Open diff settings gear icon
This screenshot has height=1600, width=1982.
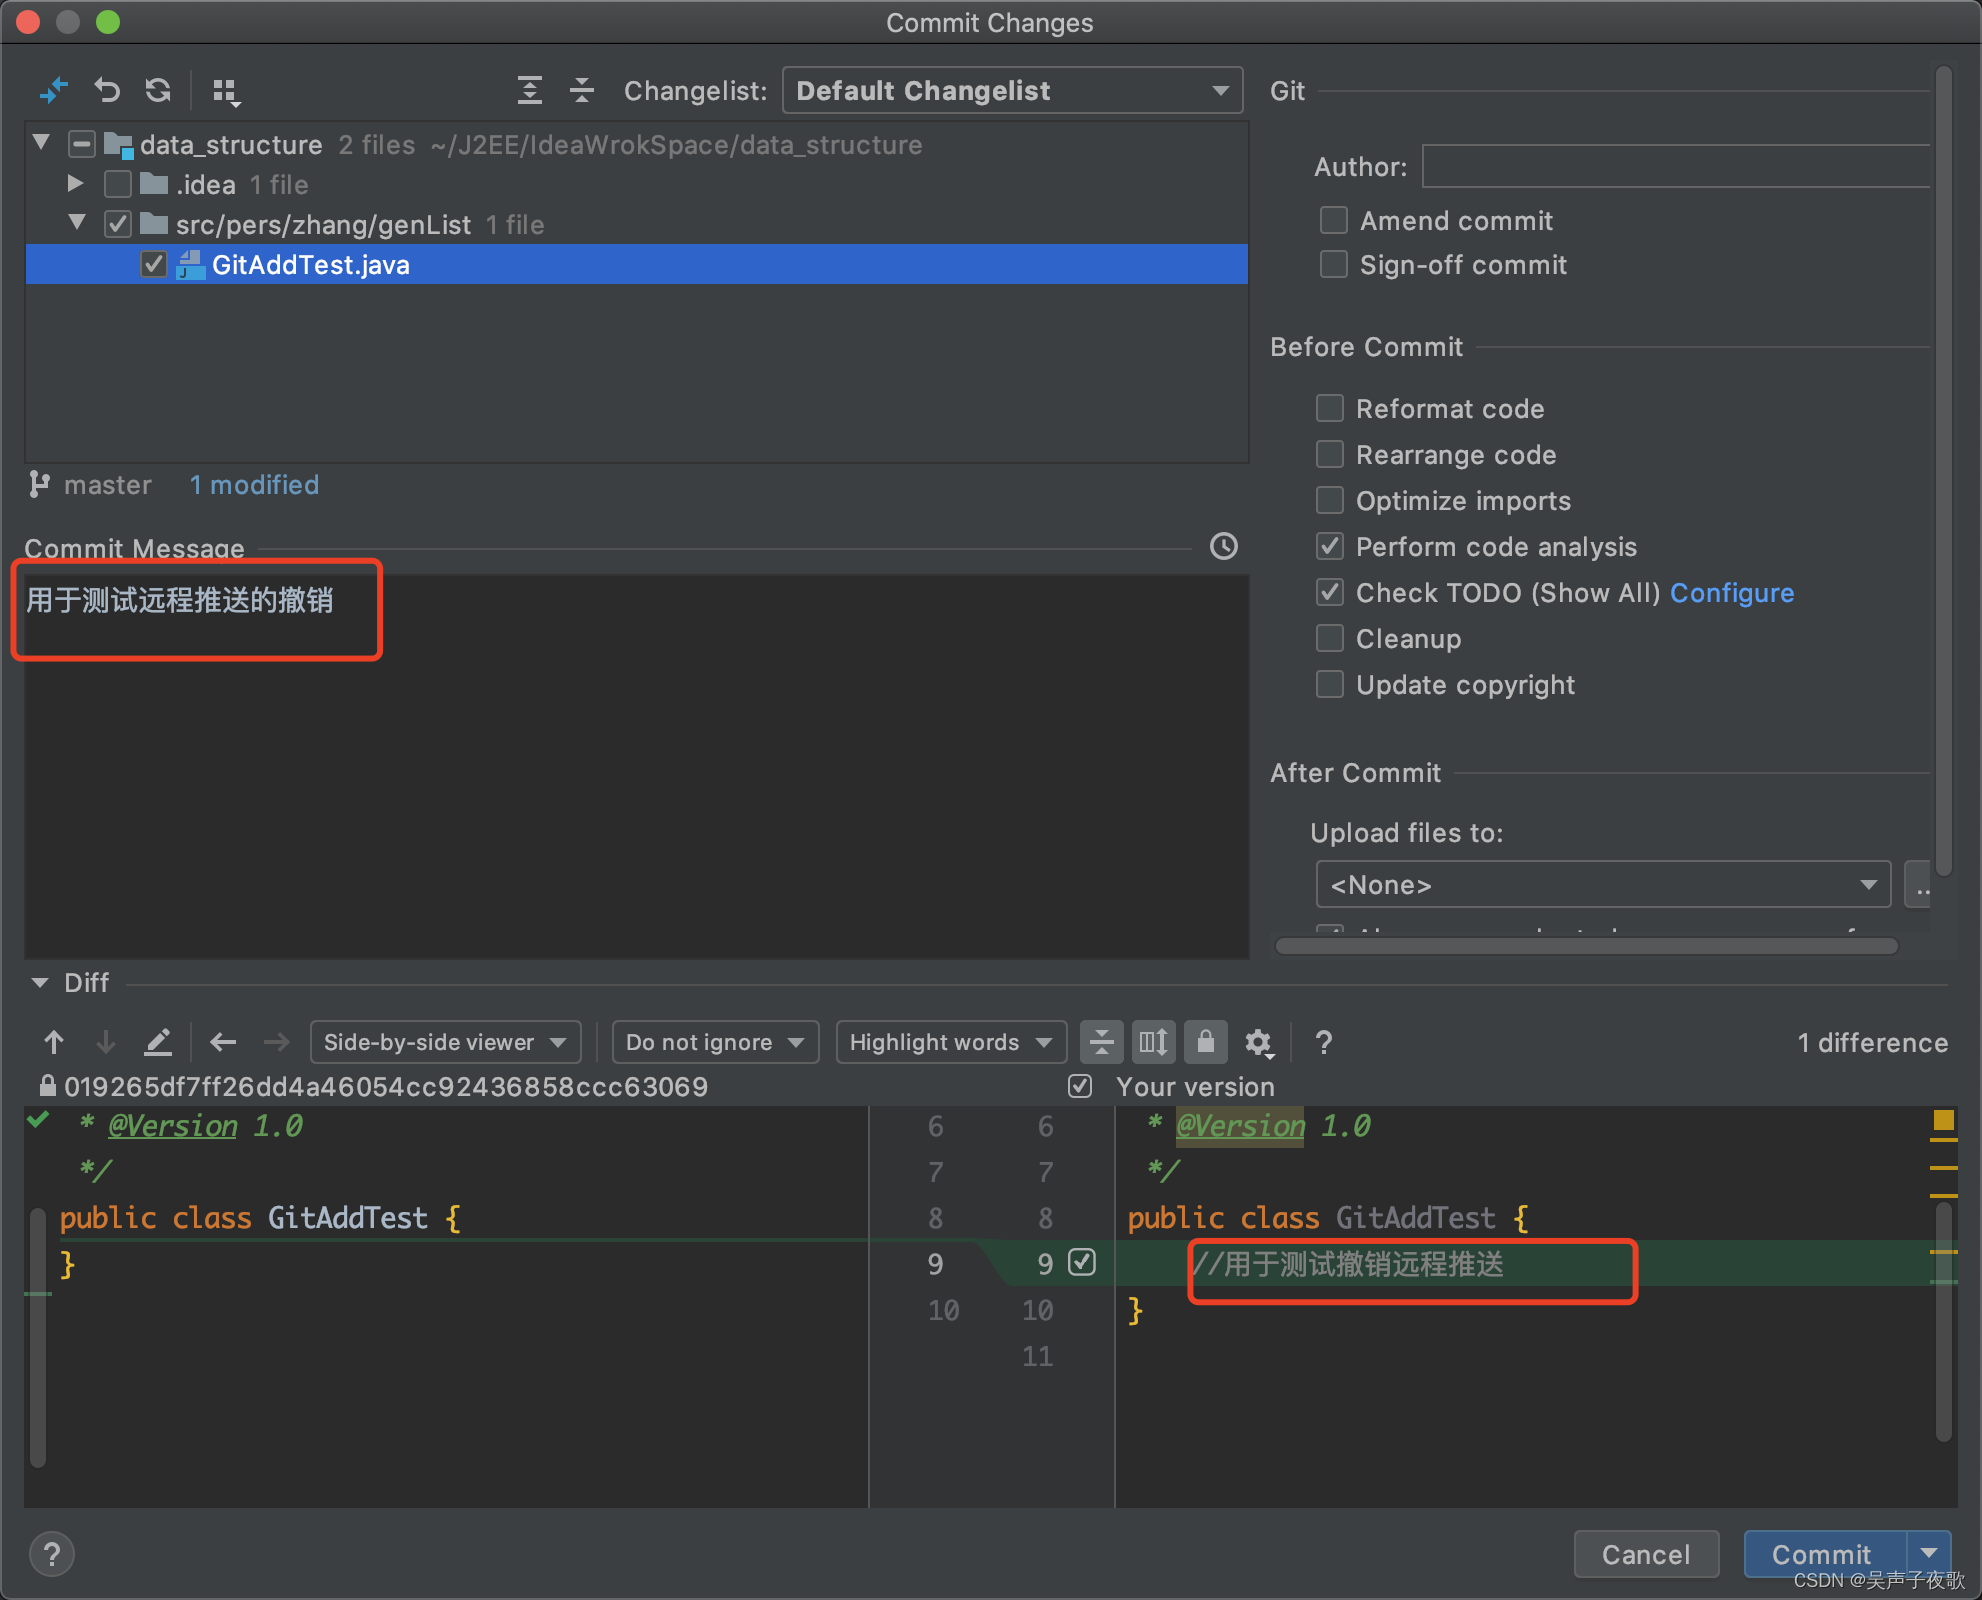(1258, 1043)
